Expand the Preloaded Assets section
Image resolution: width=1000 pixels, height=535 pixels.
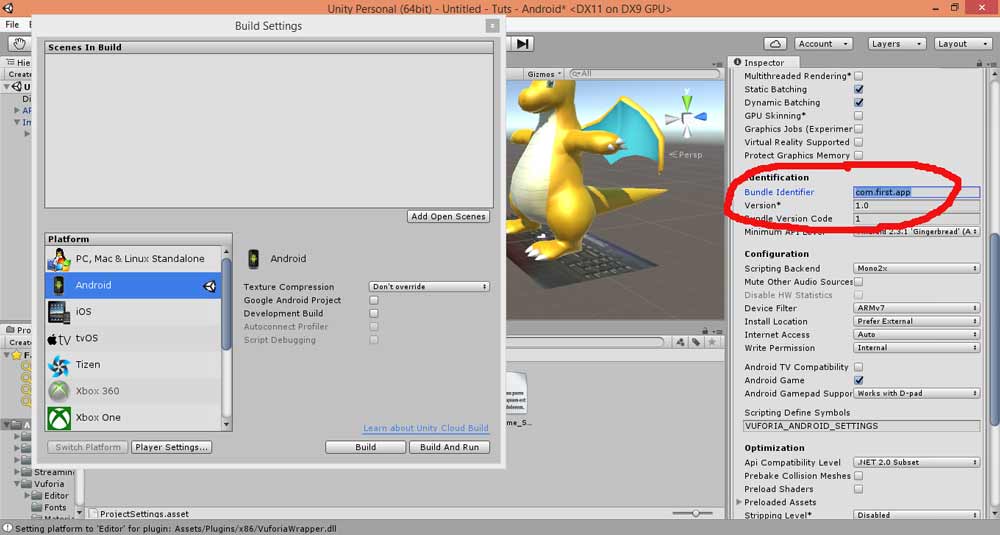tap(740, 502)
